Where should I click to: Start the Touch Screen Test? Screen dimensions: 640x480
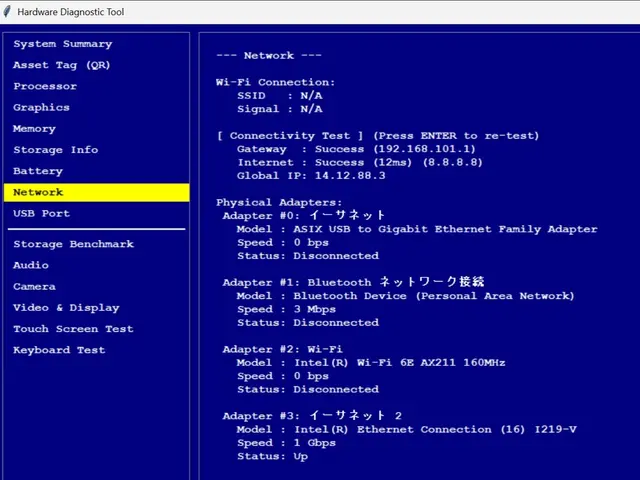73,329
